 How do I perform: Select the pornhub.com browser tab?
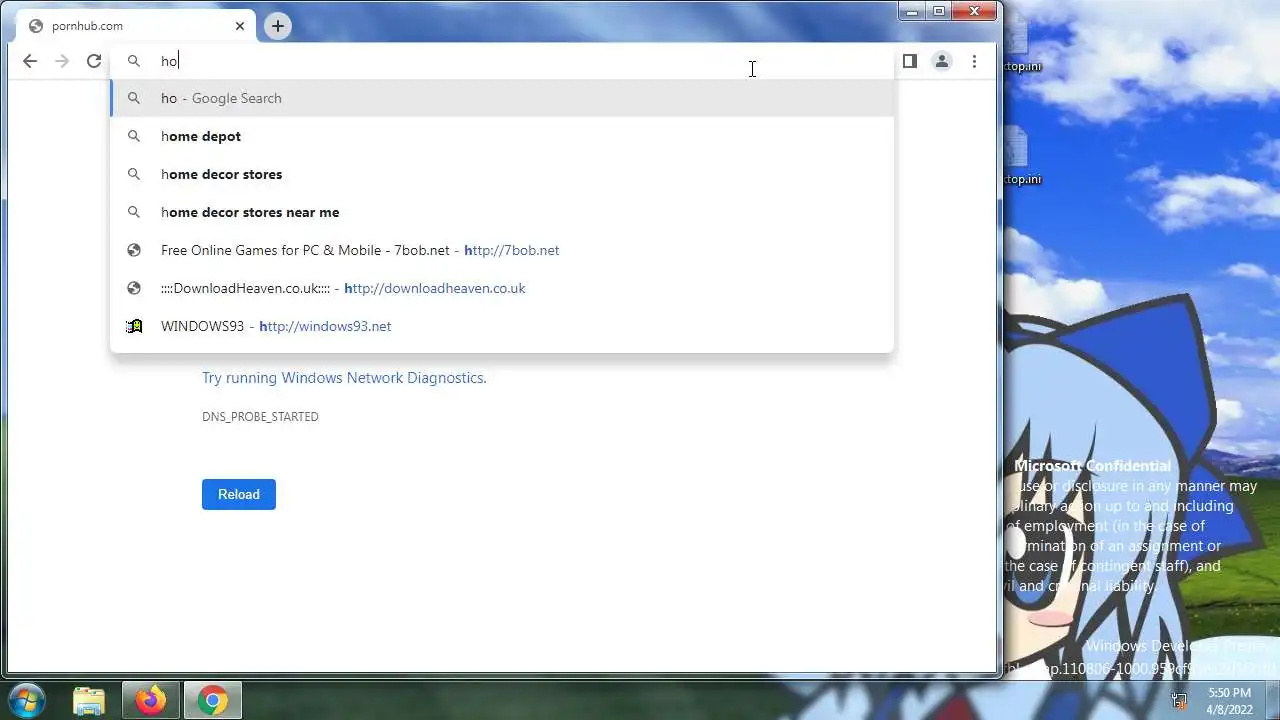click(134, 26)
